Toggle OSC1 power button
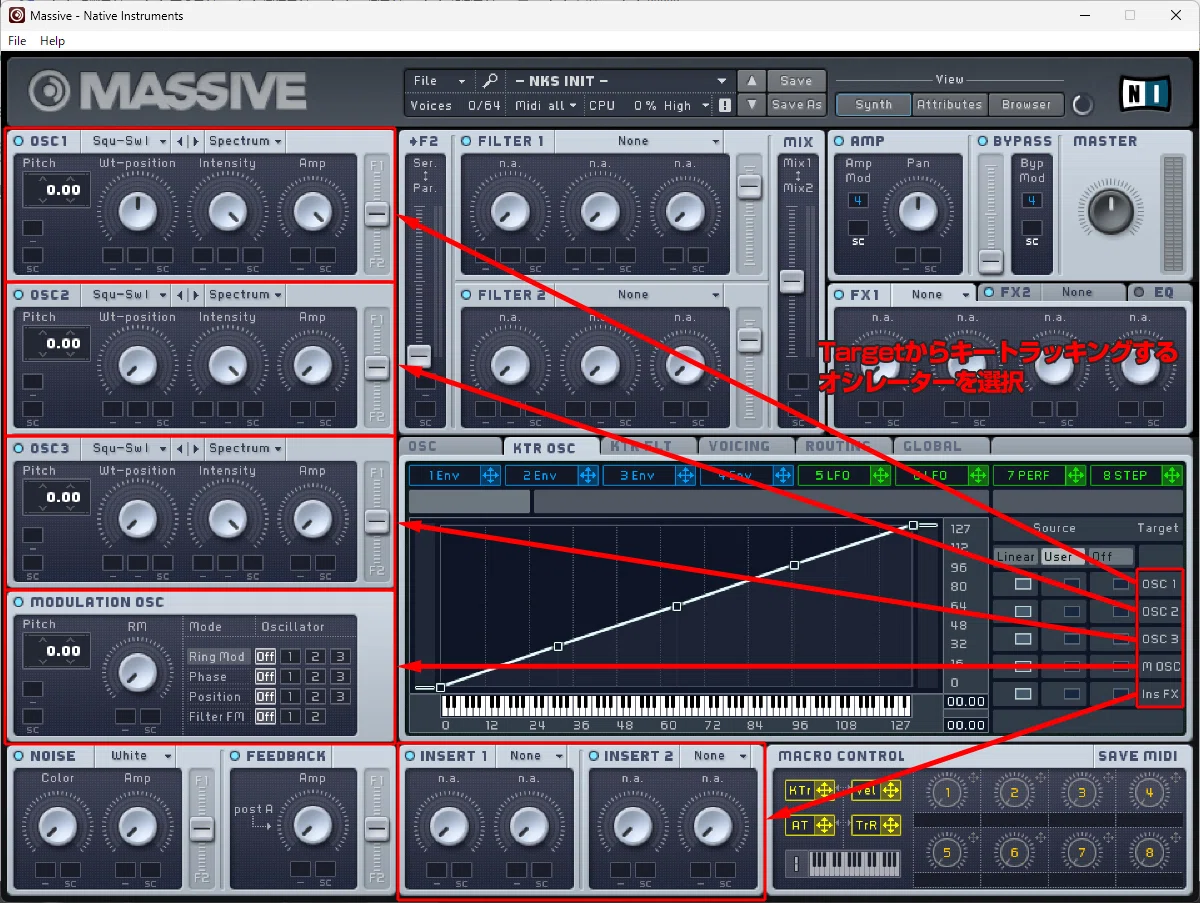The width and height of the screenshot is (1200, 903). [x=19, y=141]
